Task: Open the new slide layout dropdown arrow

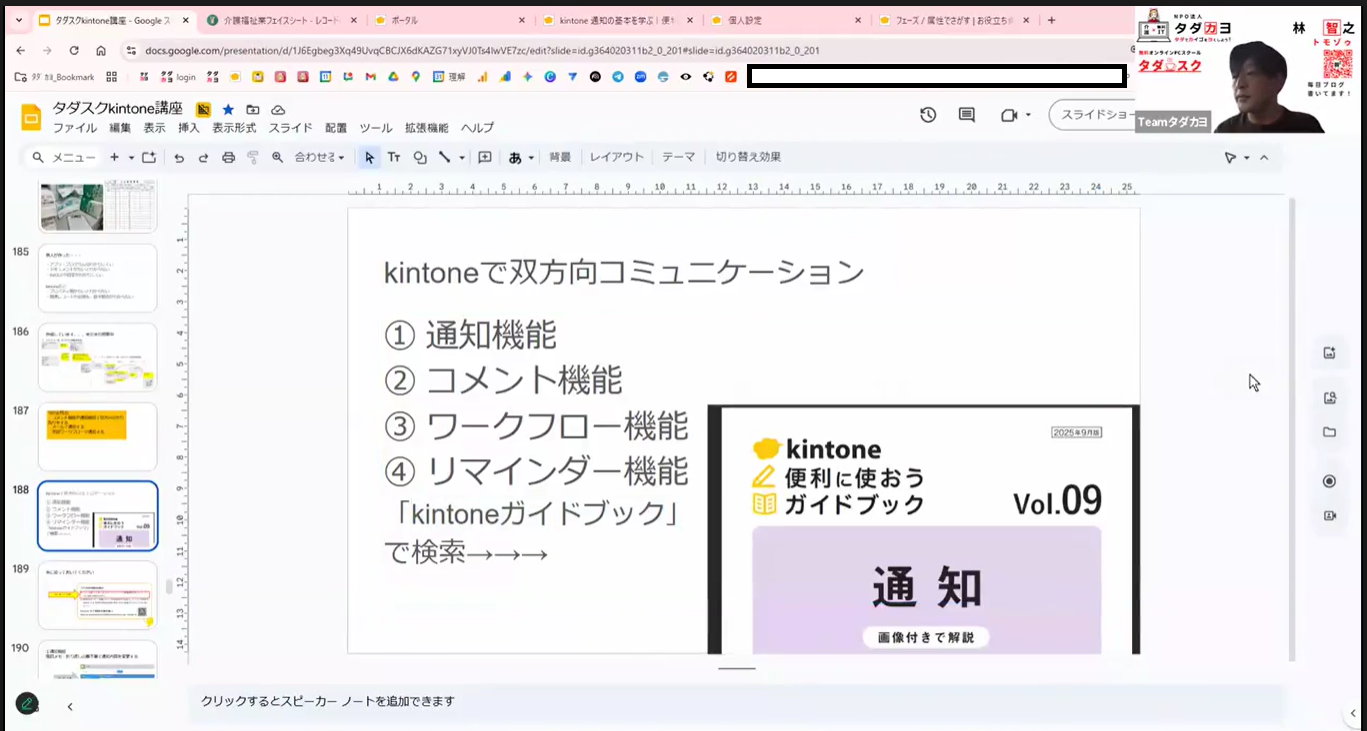Action: click(x=131, y=158)
